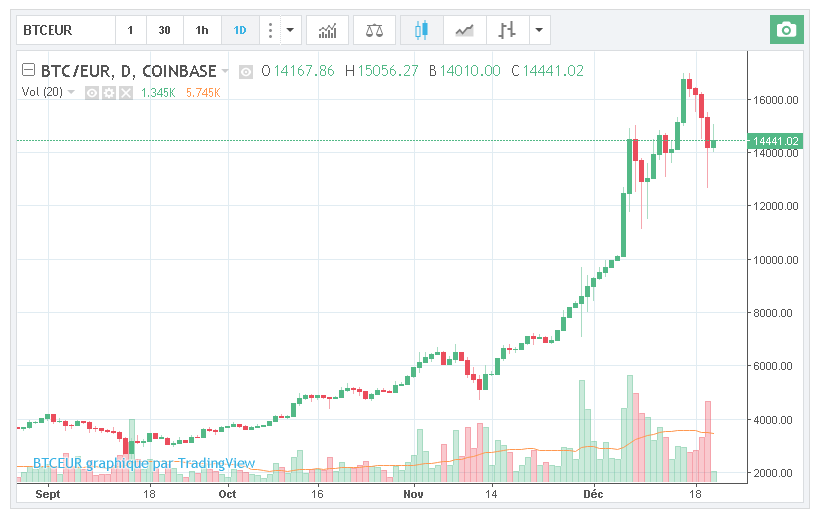Switch to Area chart style
The height and width of the screenshot is (515, 819).
(464, 30)
